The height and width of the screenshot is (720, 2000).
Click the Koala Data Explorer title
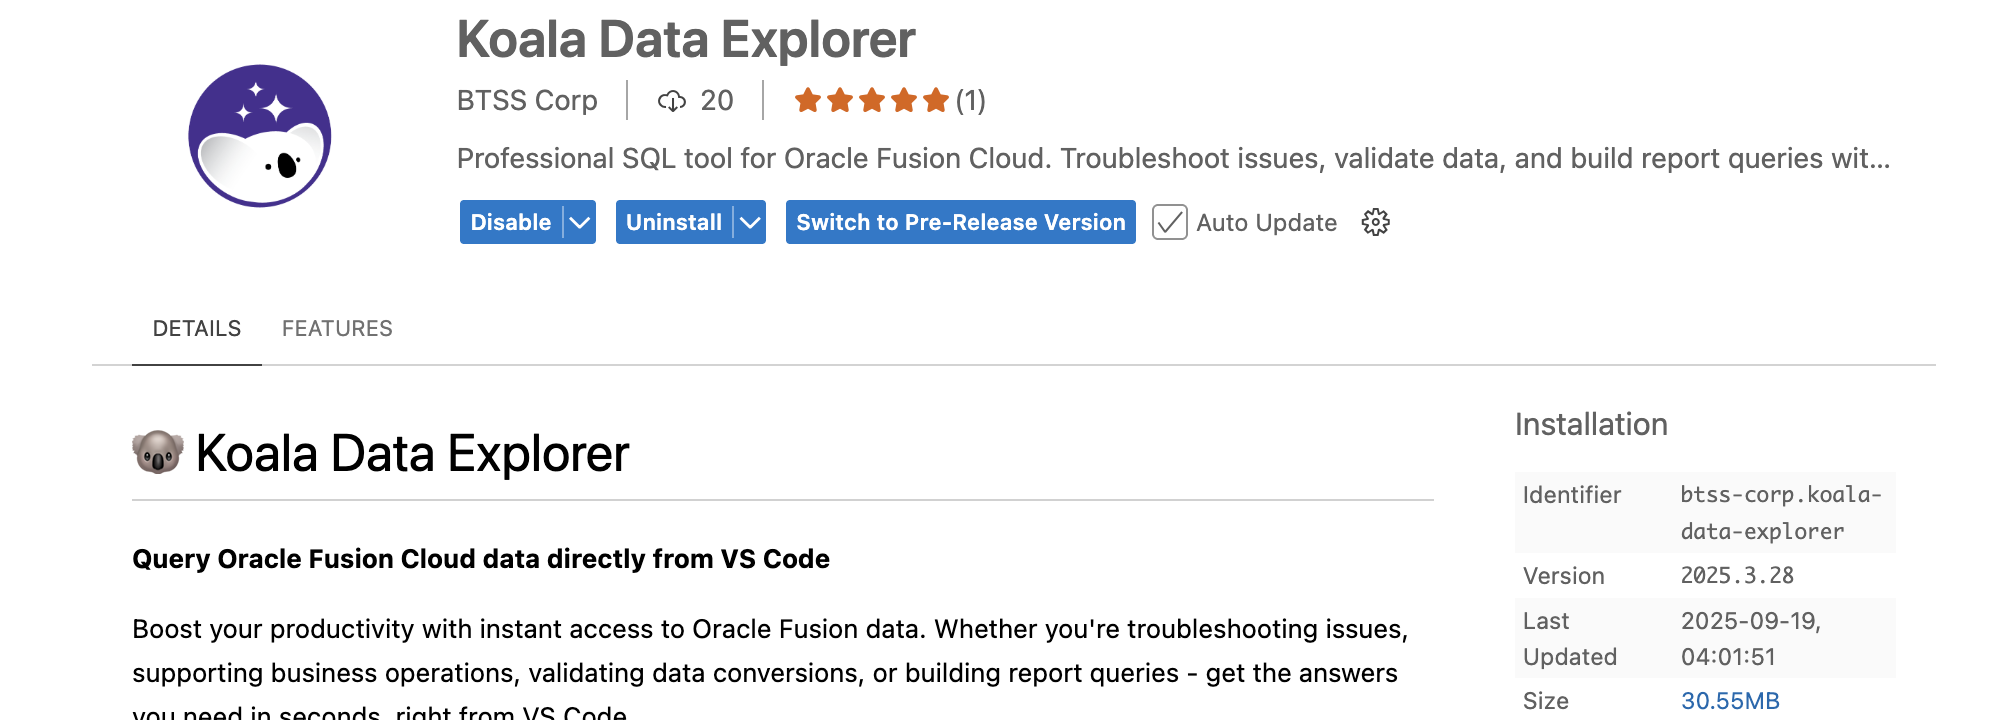tap(686, 40)
